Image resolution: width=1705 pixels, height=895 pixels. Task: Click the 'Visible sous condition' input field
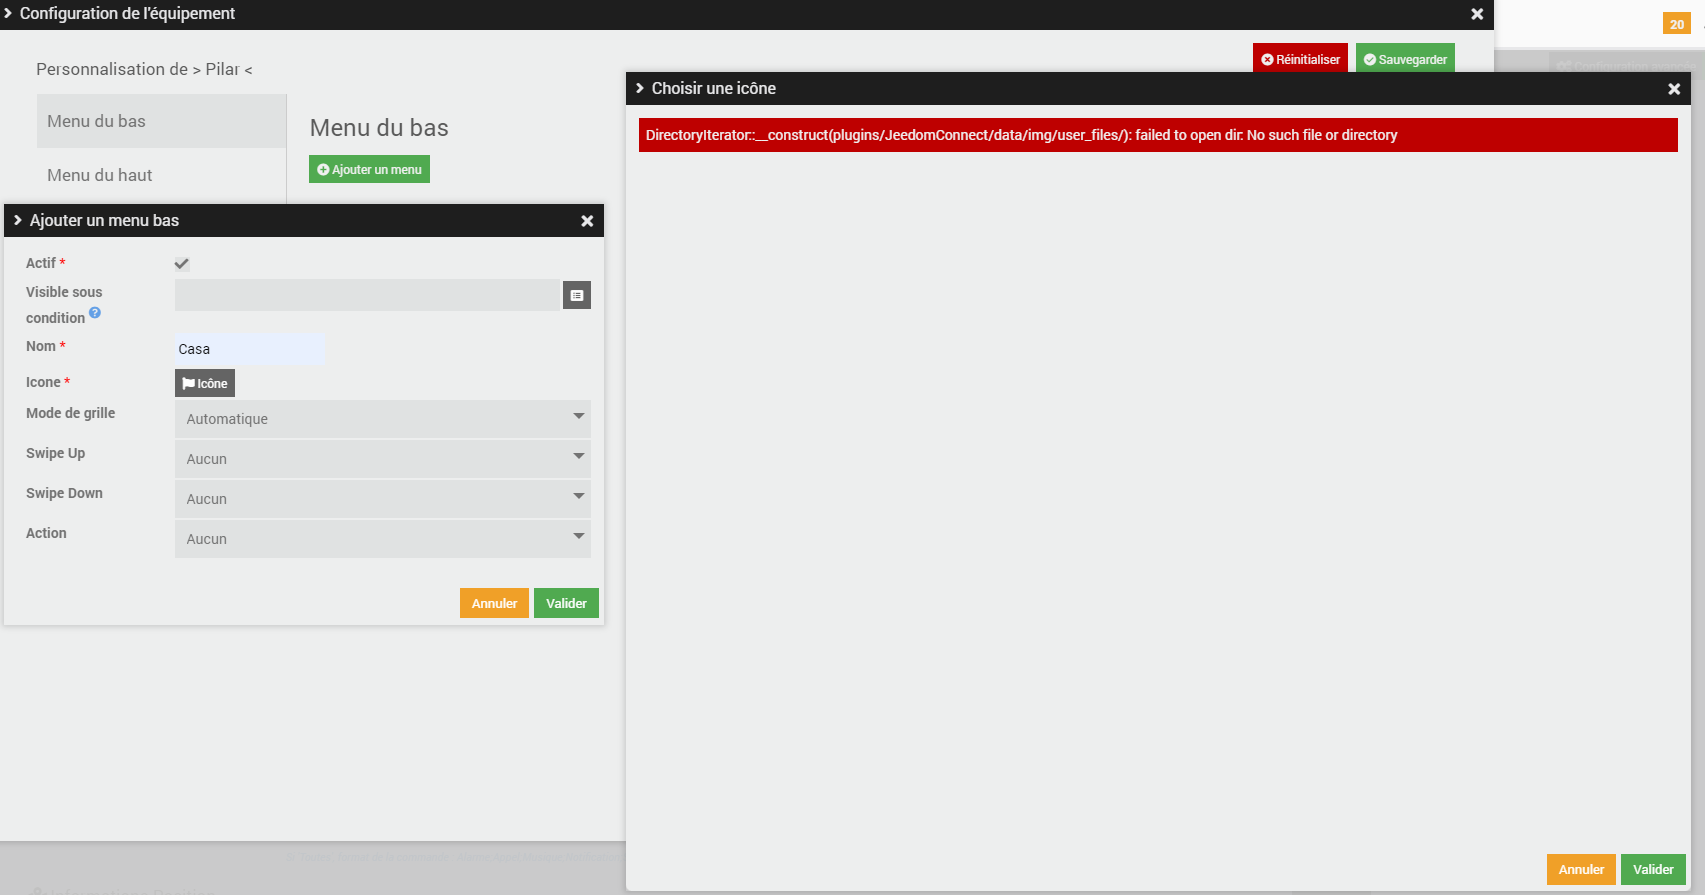tap(367, 295)
